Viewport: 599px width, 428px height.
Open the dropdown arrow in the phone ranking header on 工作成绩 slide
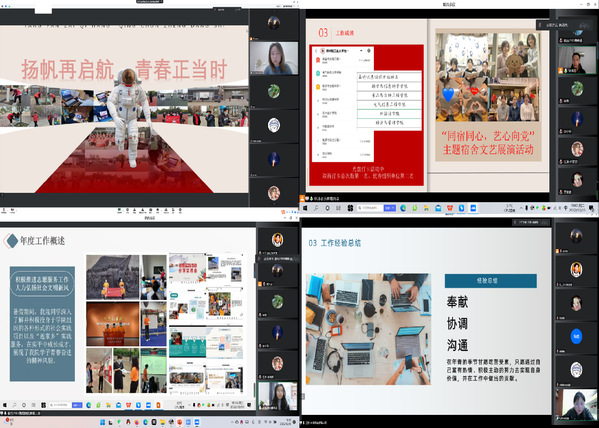click(361, 50)
